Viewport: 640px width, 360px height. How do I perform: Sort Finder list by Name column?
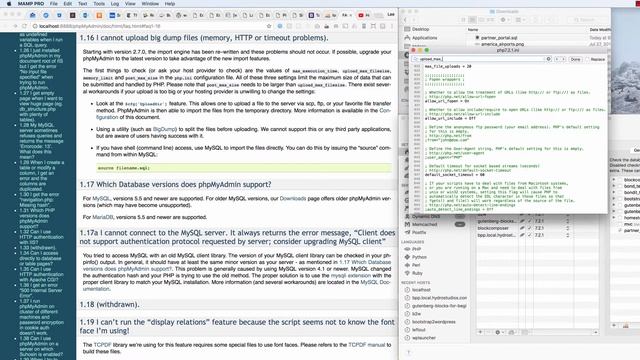click(473, 30)
